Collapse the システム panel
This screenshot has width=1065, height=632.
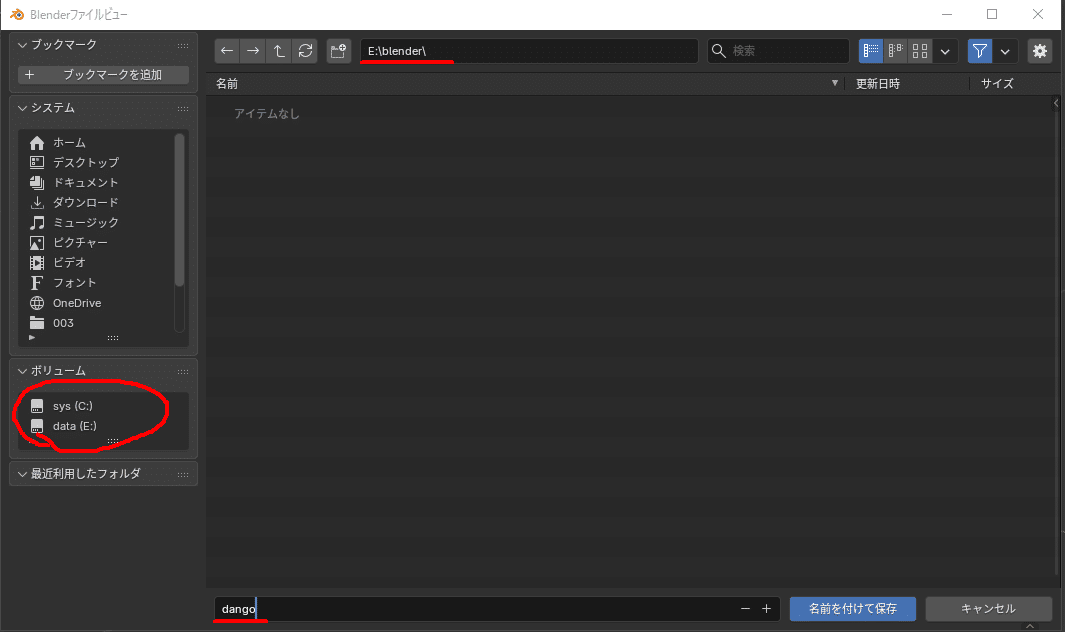[23, 108]
